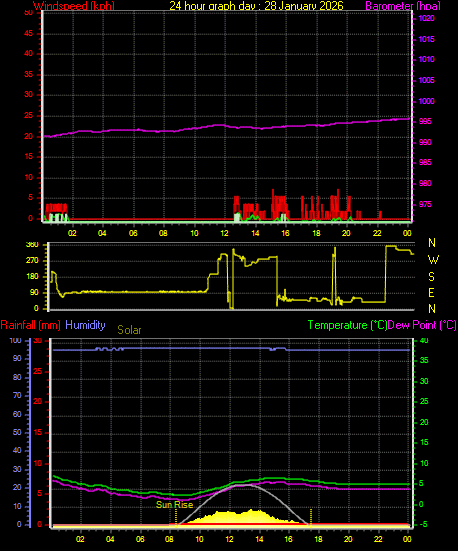This screenshot has width=458, height=551.
Task: Select barometer scale value 1010
Action: tap(426, 59)
